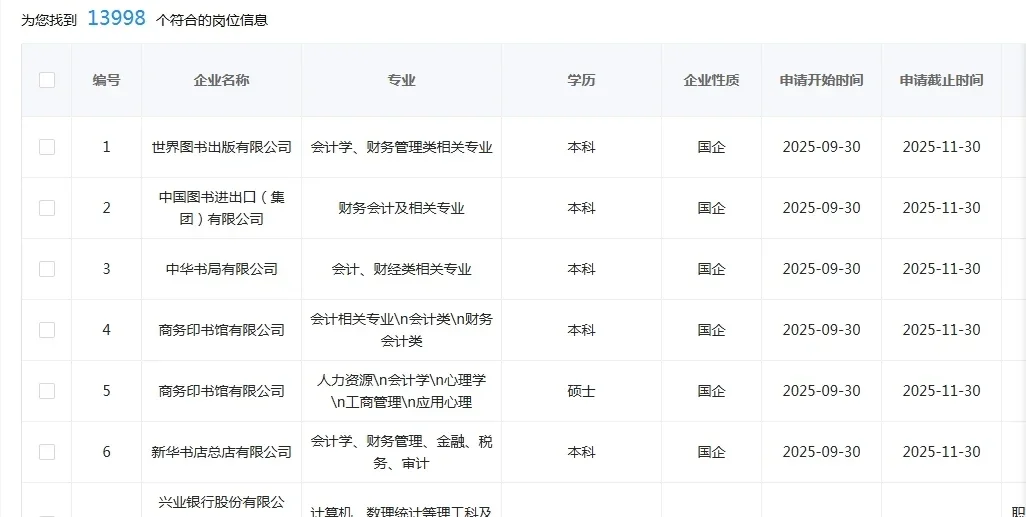
Task: Tick the checkbox in row number 5
Action: 47,391
